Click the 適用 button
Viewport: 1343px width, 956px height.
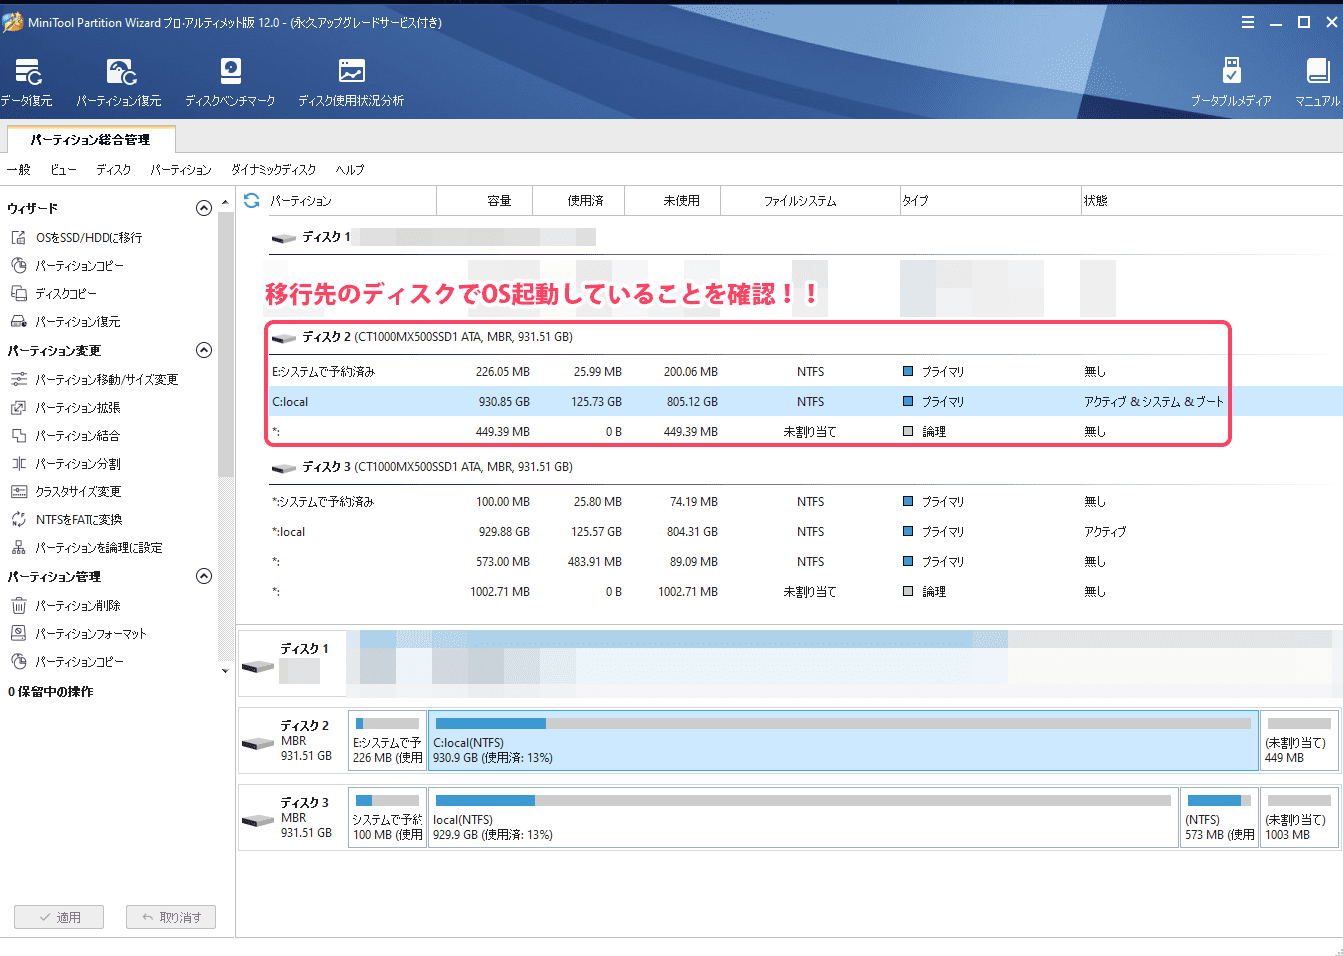click(x=59, y=917)
